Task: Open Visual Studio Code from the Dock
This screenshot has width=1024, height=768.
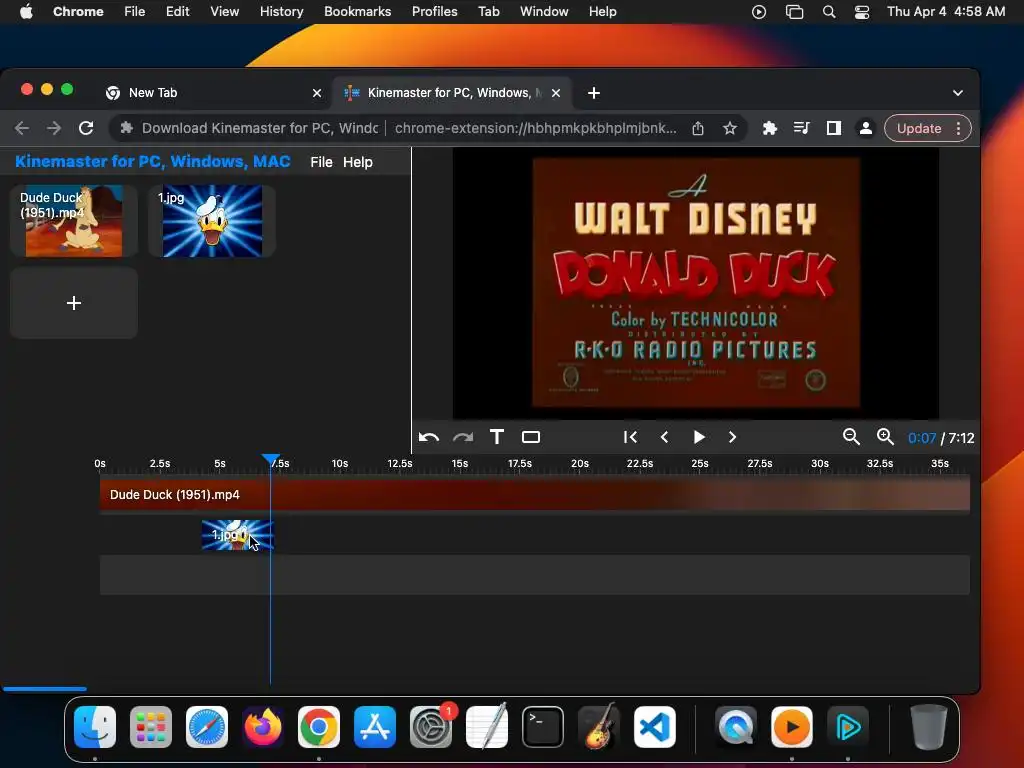Action: pos(655,727)
